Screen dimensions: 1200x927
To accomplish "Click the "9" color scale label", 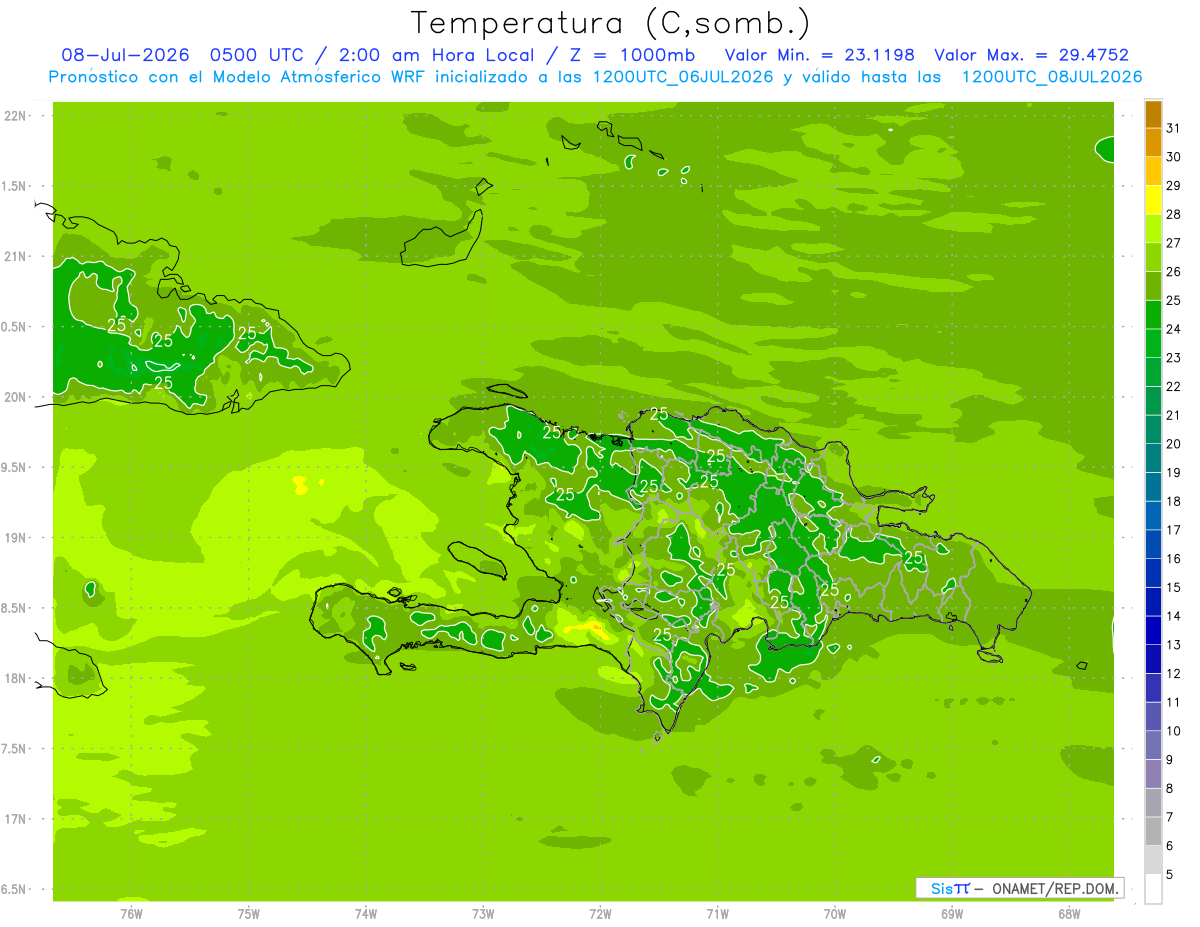I will tap(1170, 760).
